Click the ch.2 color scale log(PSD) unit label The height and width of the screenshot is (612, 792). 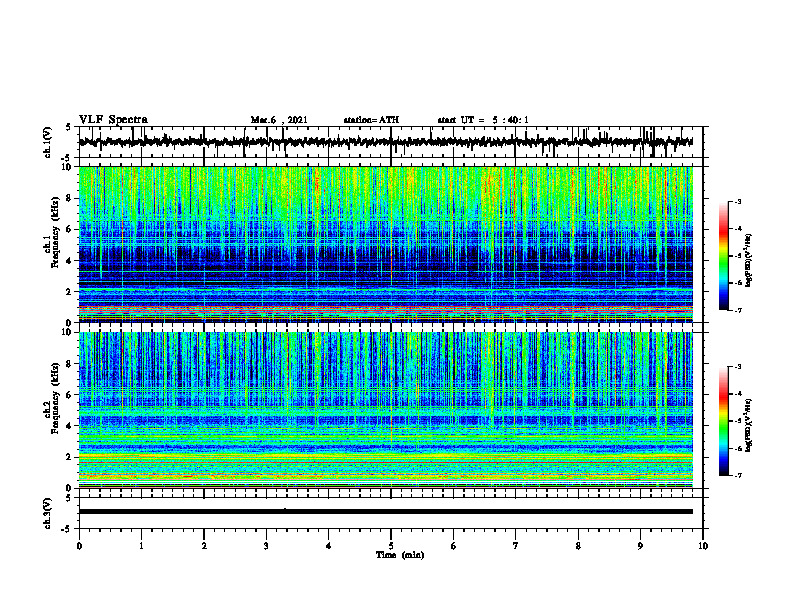click(749, 425)
